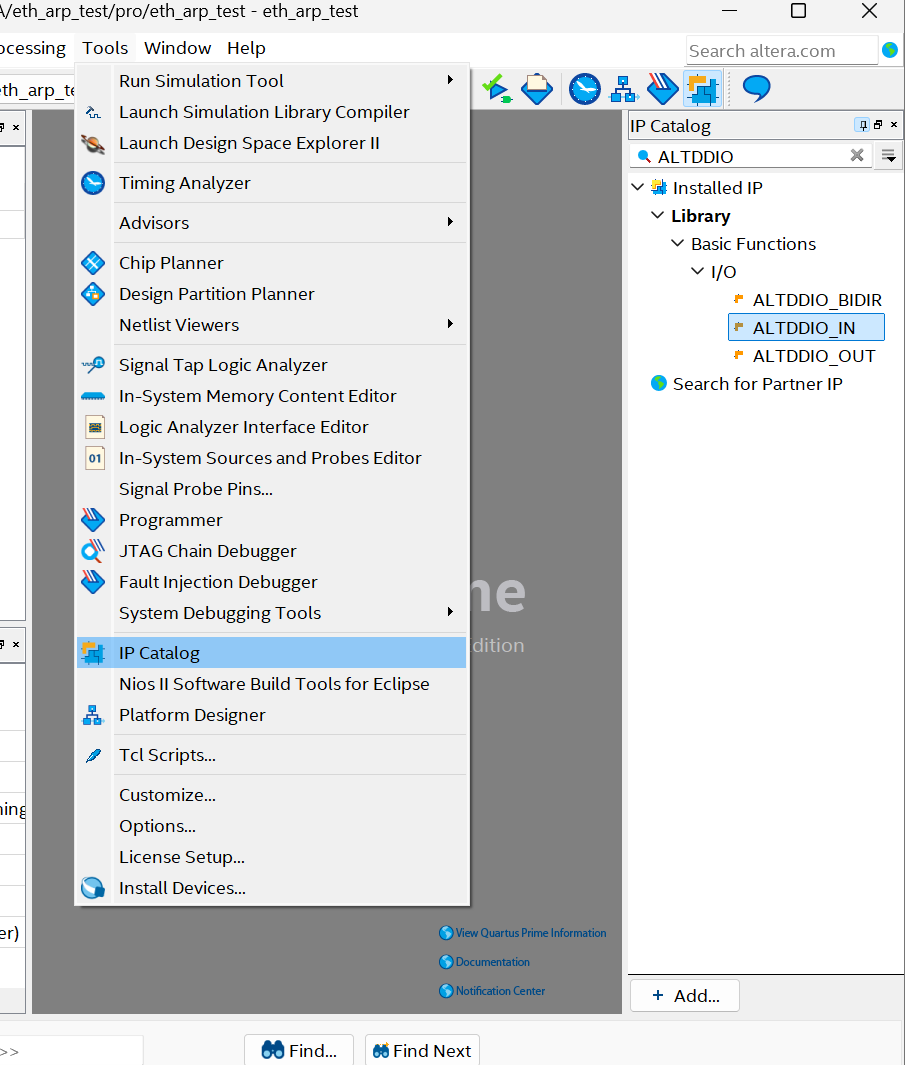Click the globe icon beside search box
The height and width of the screenshot is (1065, 905).
pyautogui.click(x=890, y=50)
